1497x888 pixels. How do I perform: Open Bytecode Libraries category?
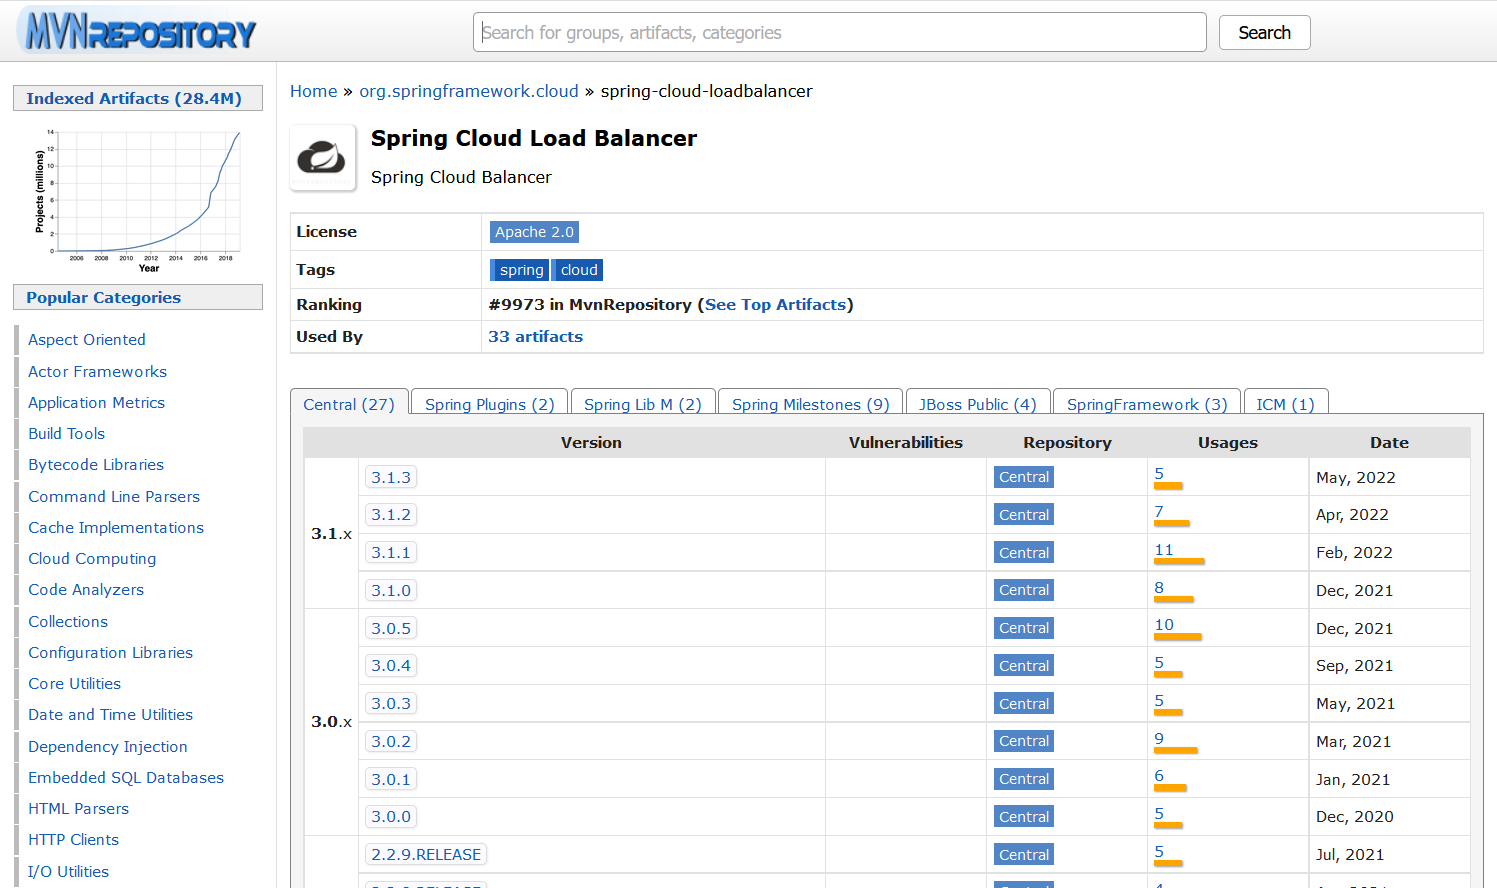pos(96,465)
